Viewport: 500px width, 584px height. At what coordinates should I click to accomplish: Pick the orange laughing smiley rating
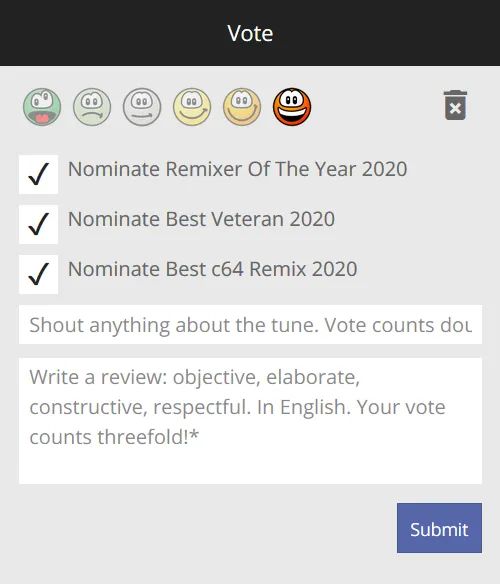pos(292,107)
